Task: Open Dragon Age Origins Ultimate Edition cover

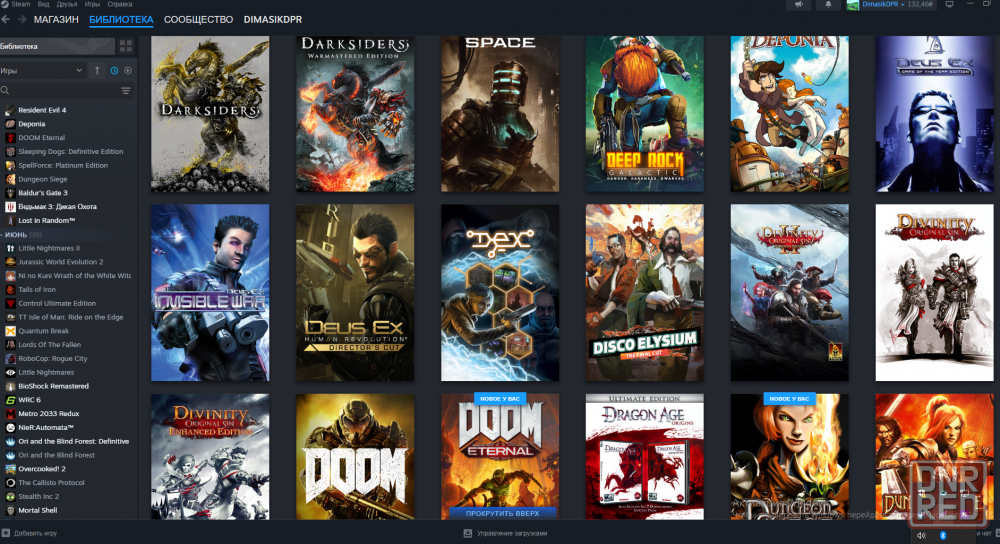Action: (645, 456)
